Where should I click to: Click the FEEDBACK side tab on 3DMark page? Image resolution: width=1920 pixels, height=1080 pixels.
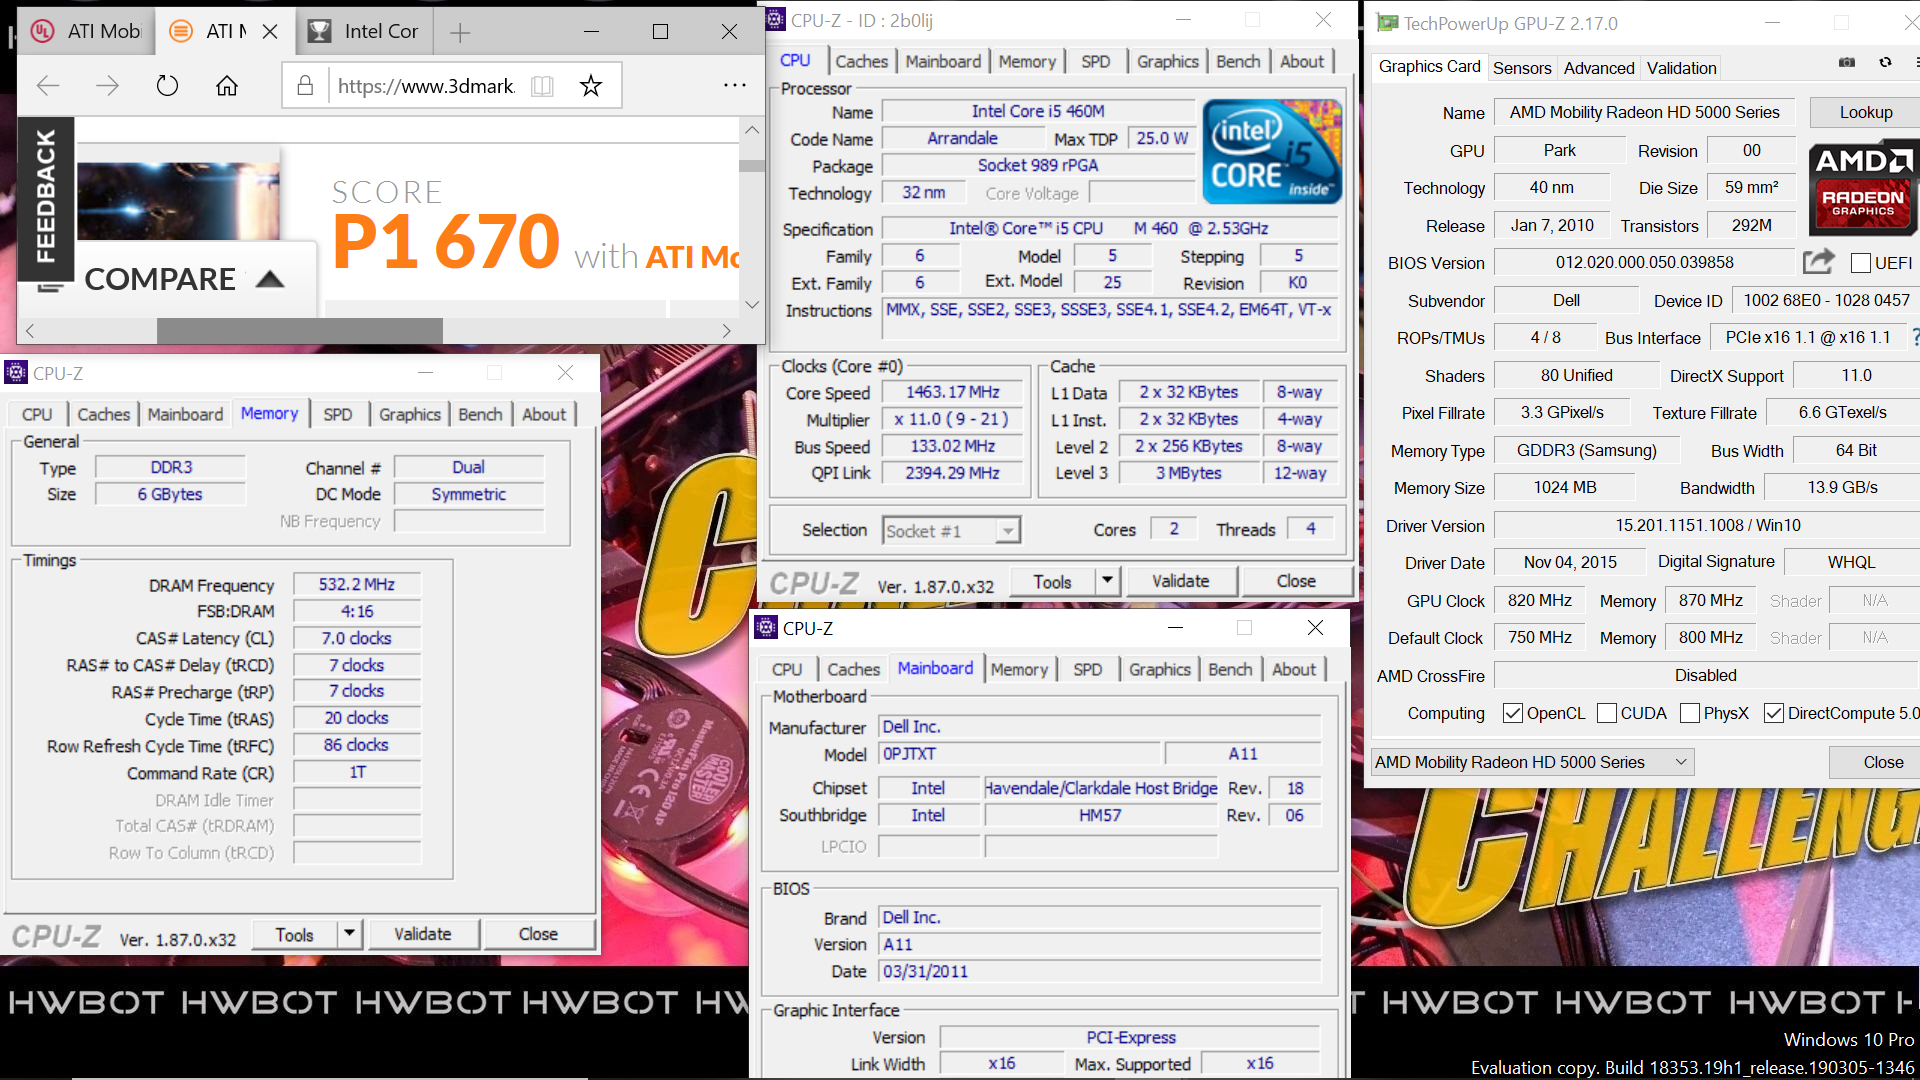(x=46, y=198)
